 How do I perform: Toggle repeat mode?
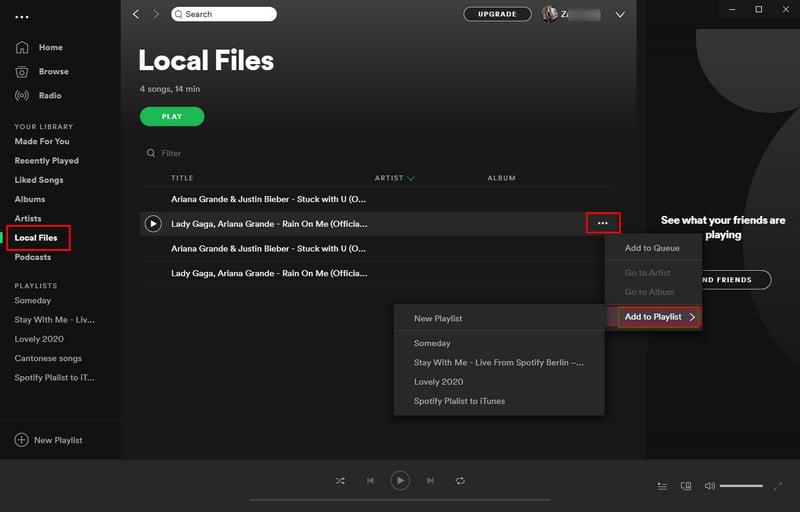coord(460,481)
